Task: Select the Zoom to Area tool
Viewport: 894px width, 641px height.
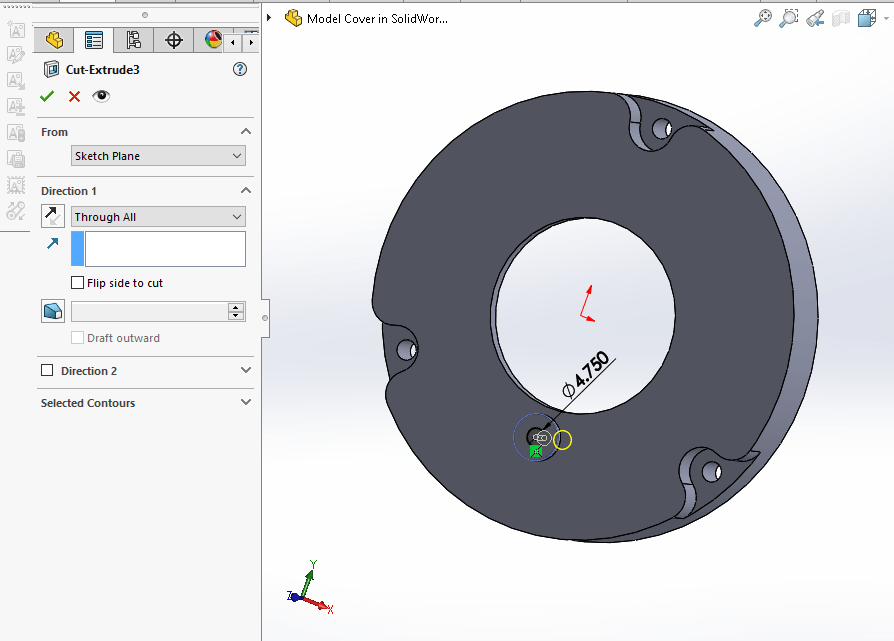Action: pyautogui.click(x=789, y=18)
